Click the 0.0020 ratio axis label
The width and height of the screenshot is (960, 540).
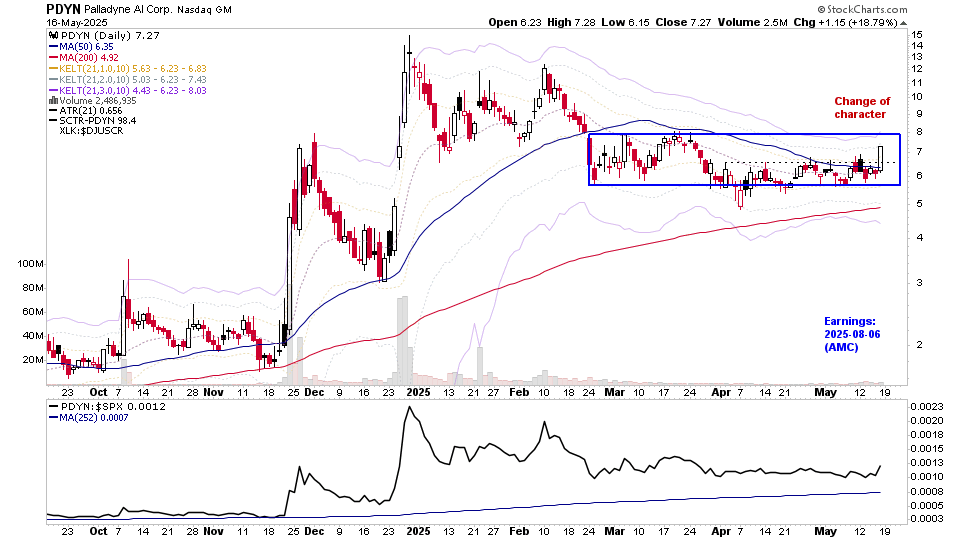(926, 421)
